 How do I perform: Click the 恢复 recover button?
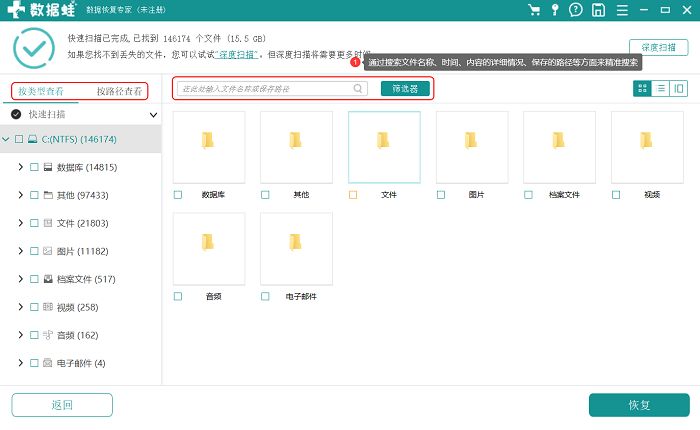point(639,405)
